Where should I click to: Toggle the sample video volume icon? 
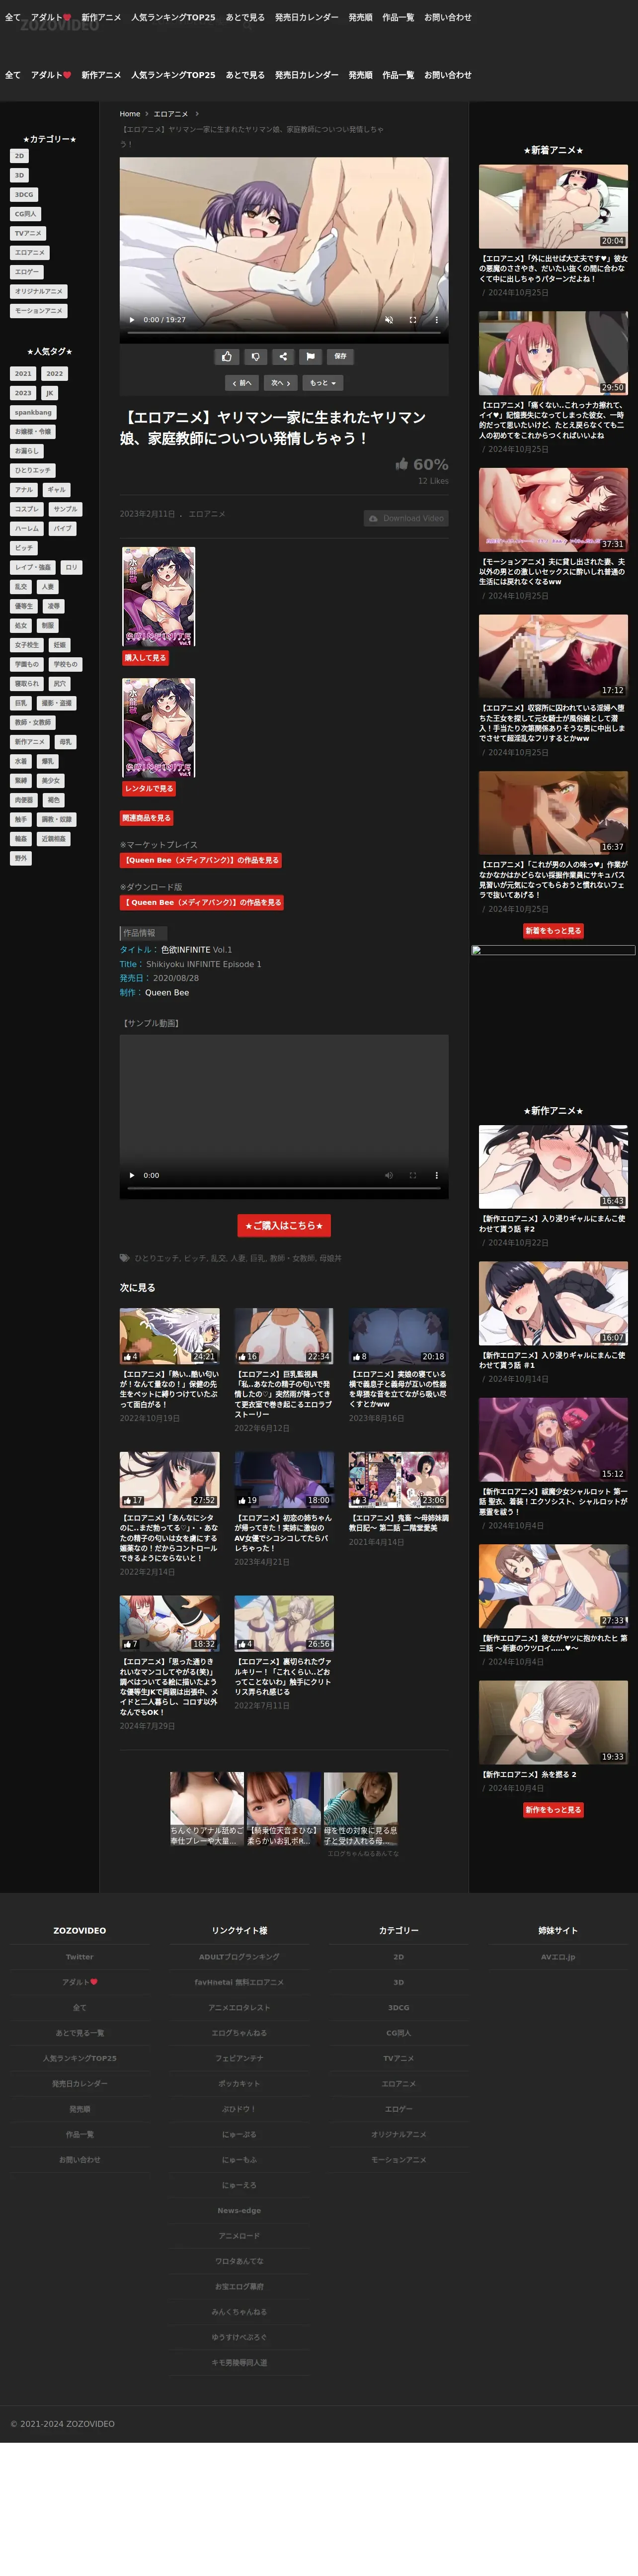pyautogui.click(x=389, y=1175)
